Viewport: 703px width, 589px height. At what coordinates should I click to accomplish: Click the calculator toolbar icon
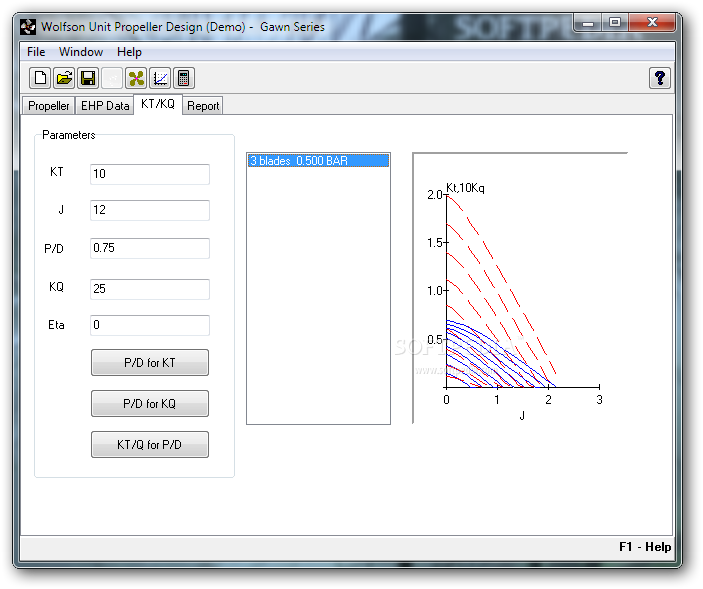point(184,78)
